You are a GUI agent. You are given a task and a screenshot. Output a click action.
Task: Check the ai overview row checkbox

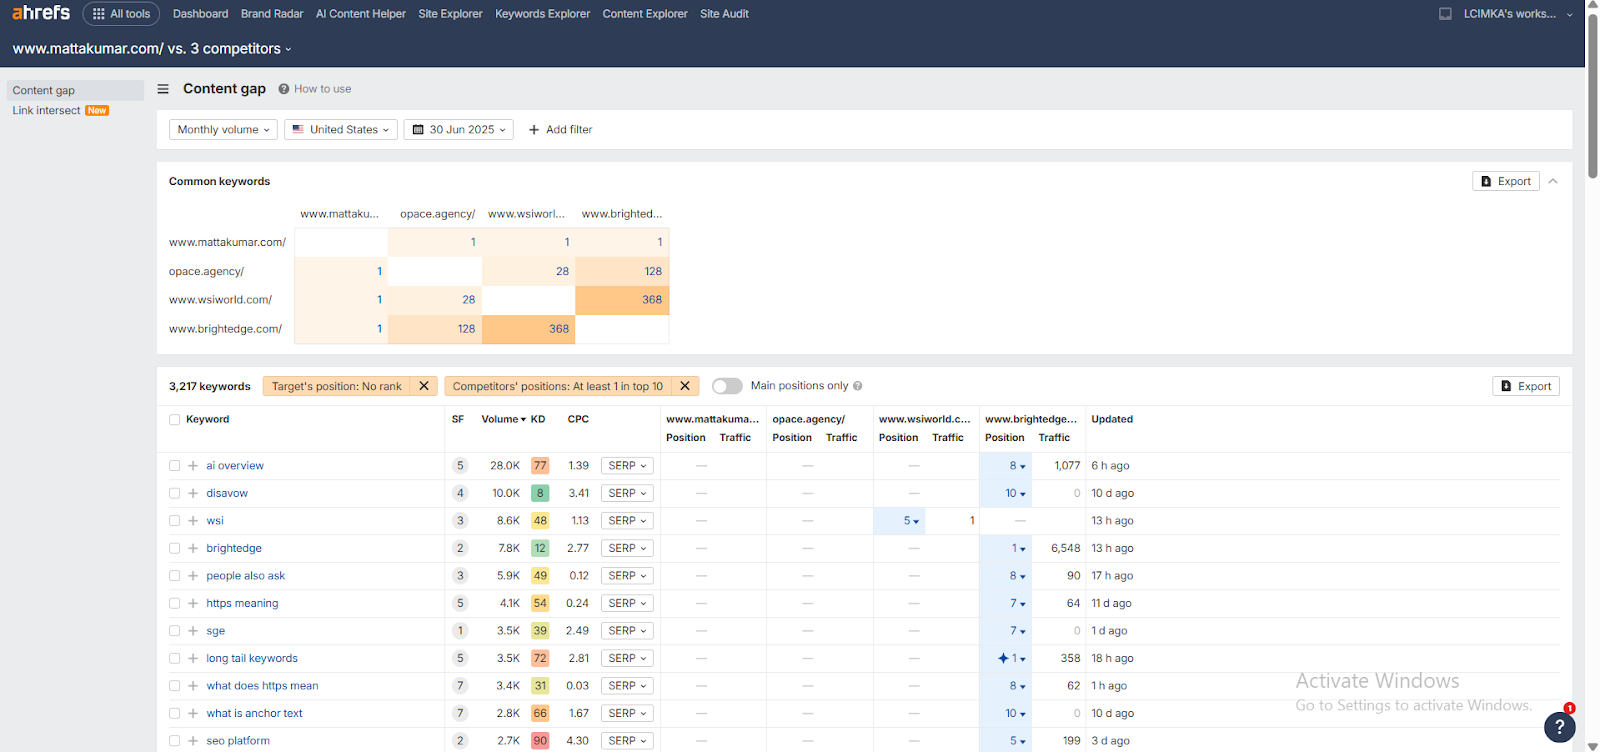coord(175,466)
